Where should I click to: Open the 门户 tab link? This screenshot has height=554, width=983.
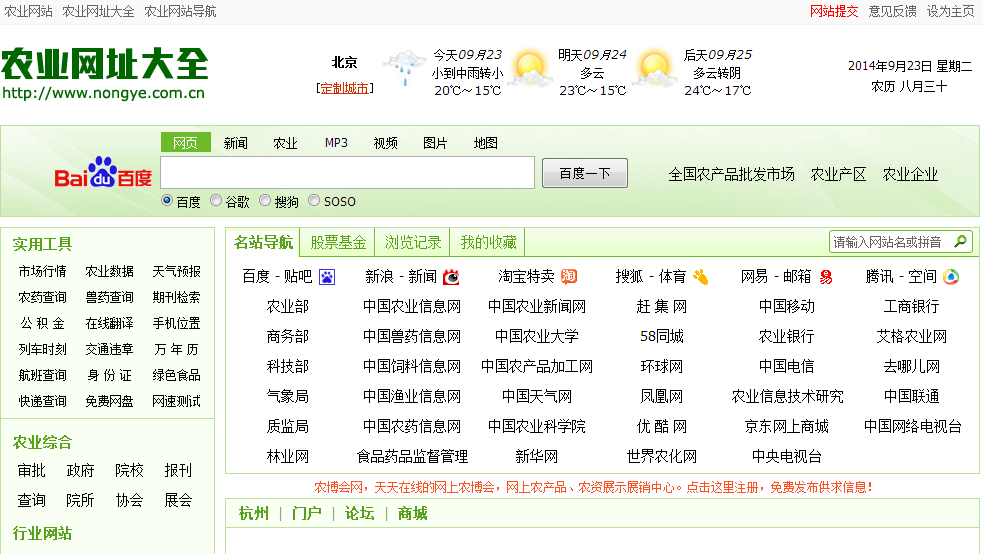pyautogui.click(x=307, y=514)
